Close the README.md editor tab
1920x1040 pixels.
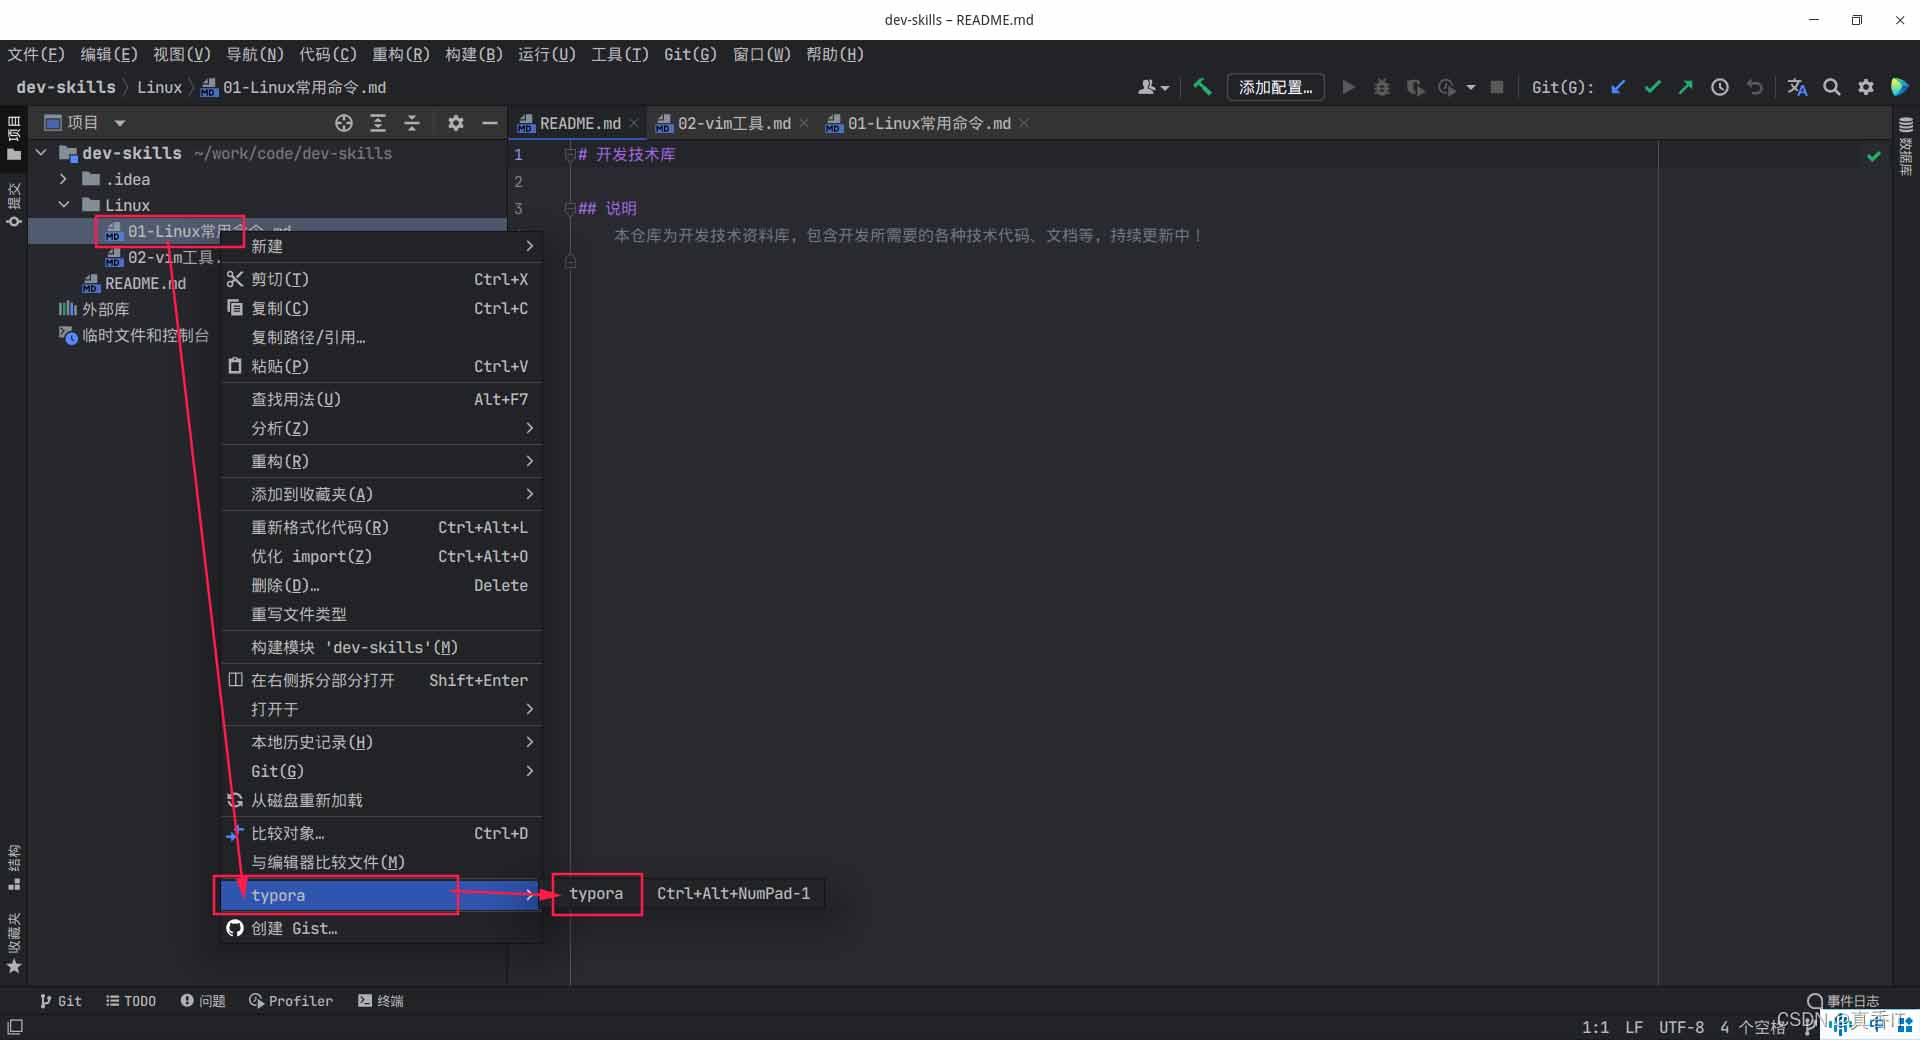(634, 123)
